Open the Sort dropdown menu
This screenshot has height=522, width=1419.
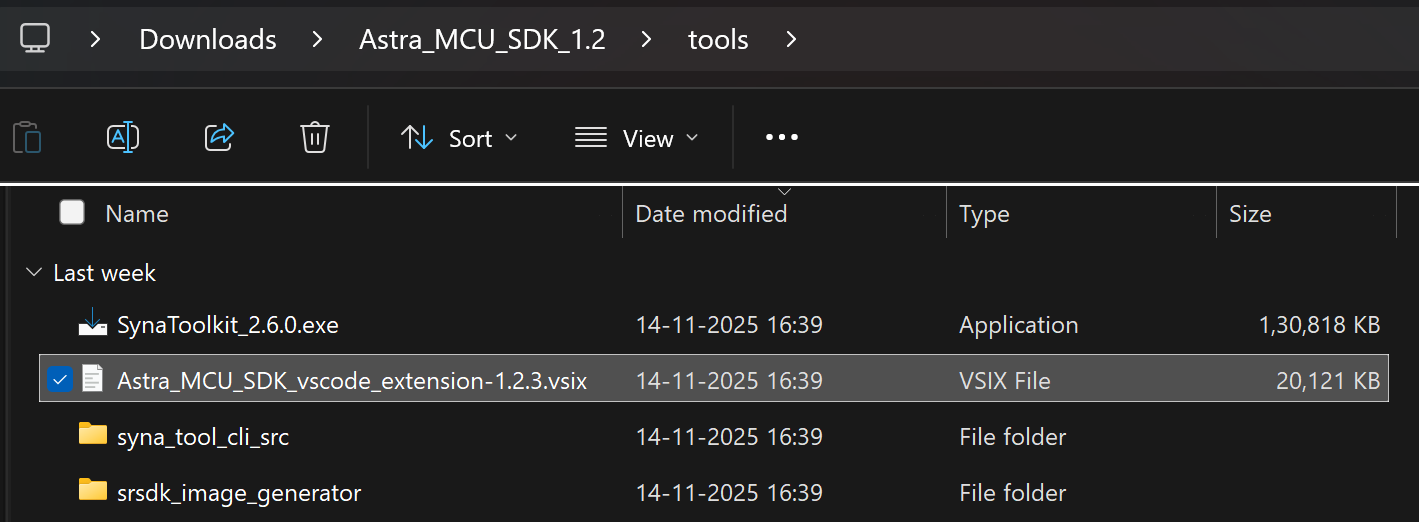(x=459, y=138)
